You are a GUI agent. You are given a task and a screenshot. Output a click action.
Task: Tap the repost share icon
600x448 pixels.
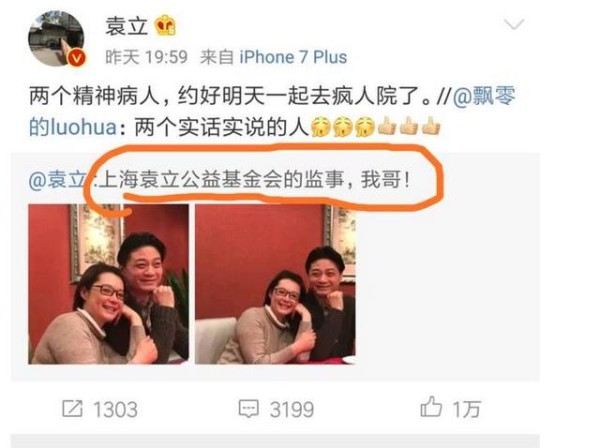pyautogui.click(x=72, y=408)
